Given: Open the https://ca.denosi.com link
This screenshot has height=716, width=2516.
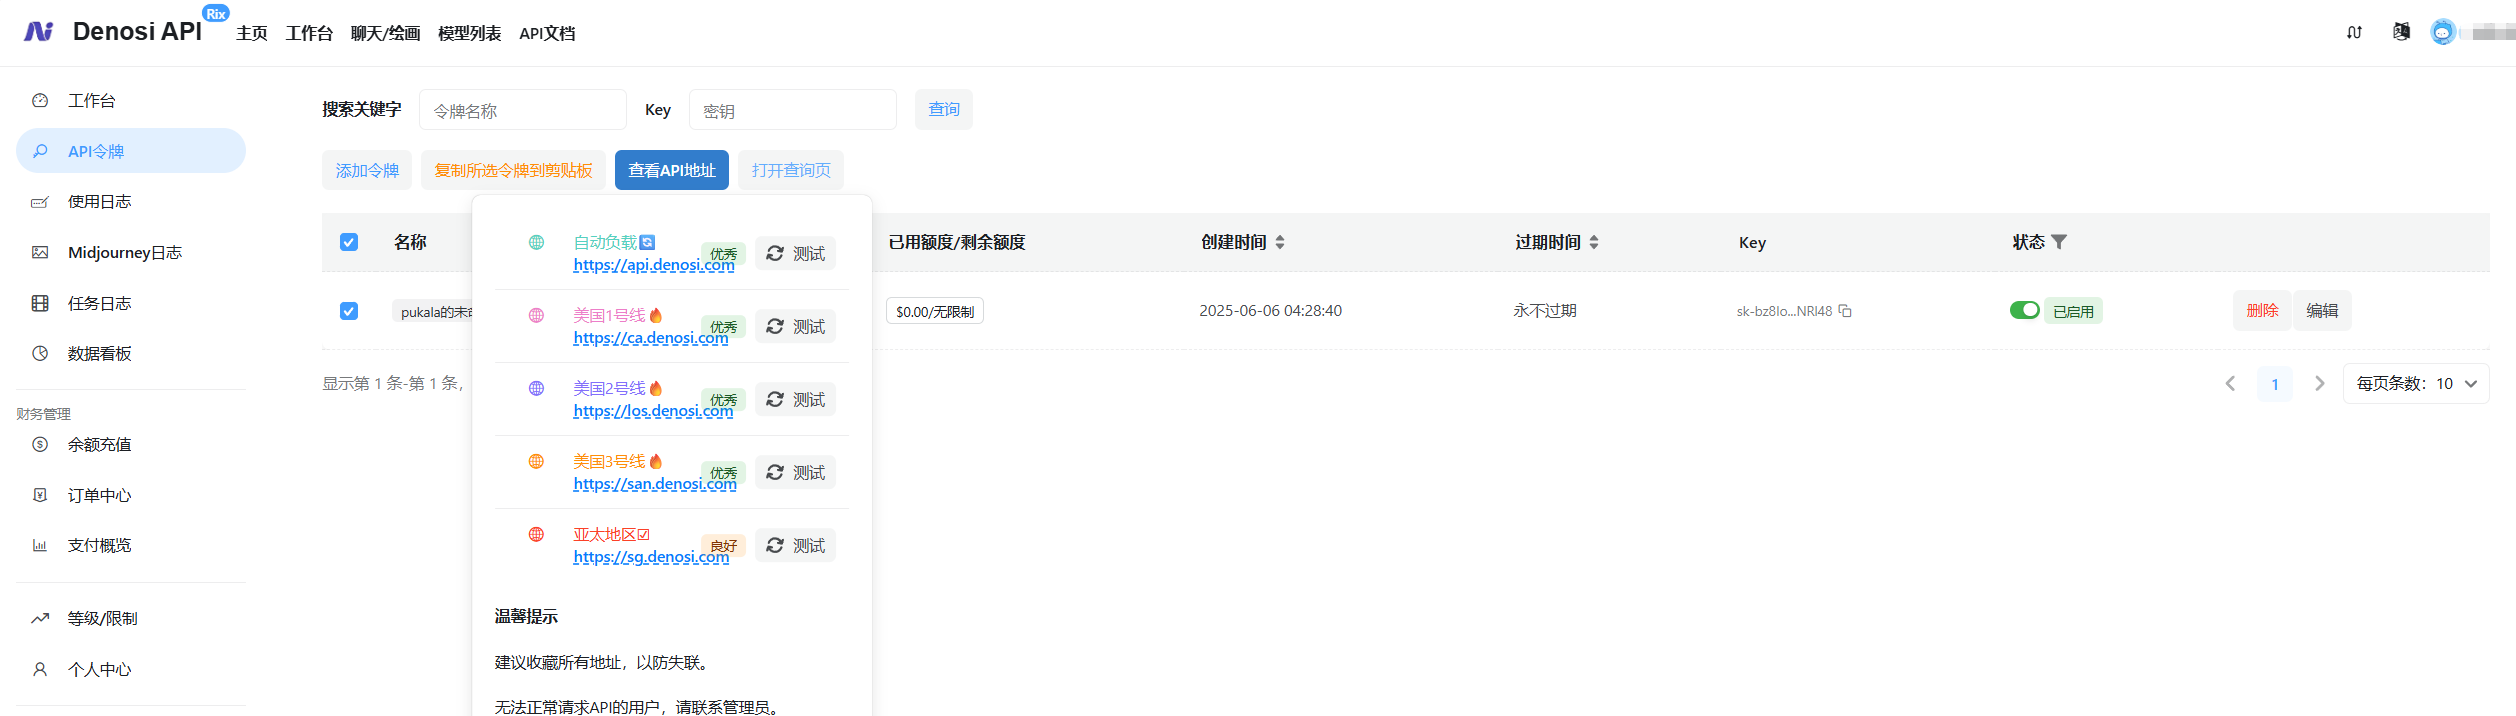Looking at the screenshot, I should pos(651,338).
